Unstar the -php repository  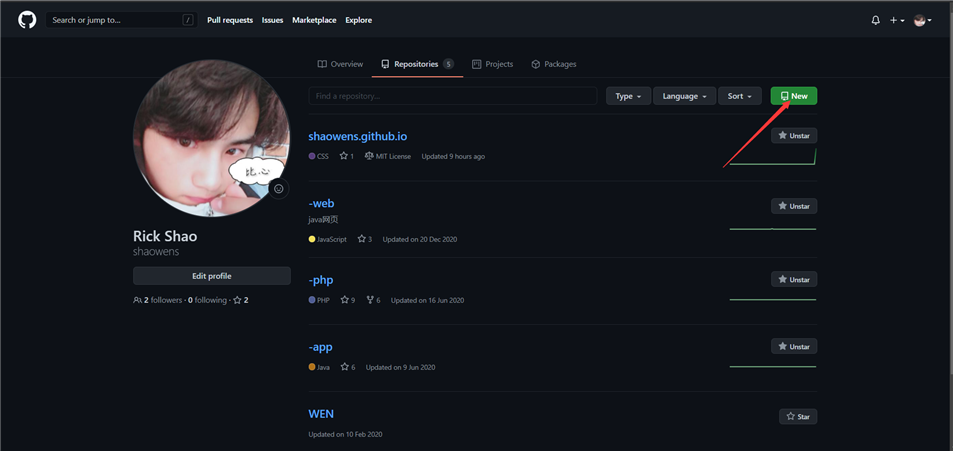(794, 279)
